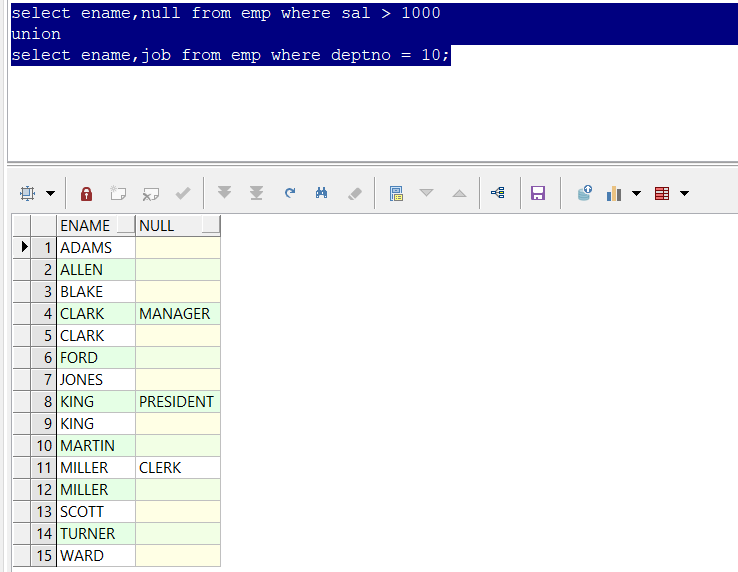The height and width of the screenshot is (572, 738).
Task: Select the PRESIDENT cell
Action: (x=178, y=402)
